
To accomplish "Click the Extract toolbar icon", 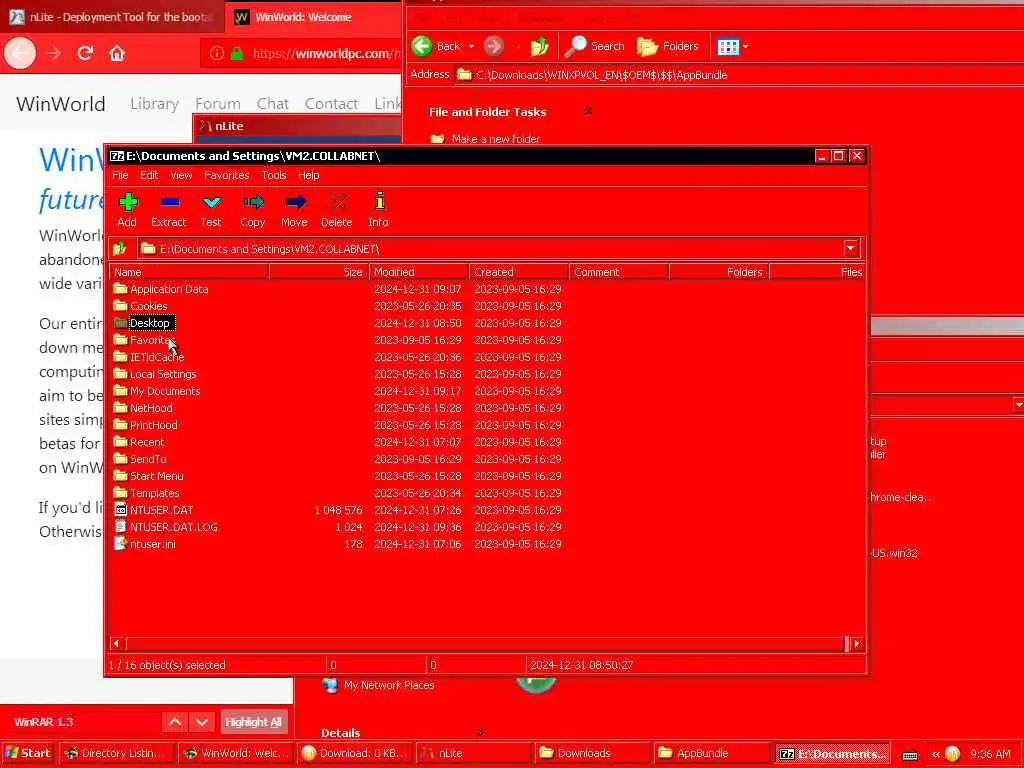I will (x=168, y=209).
